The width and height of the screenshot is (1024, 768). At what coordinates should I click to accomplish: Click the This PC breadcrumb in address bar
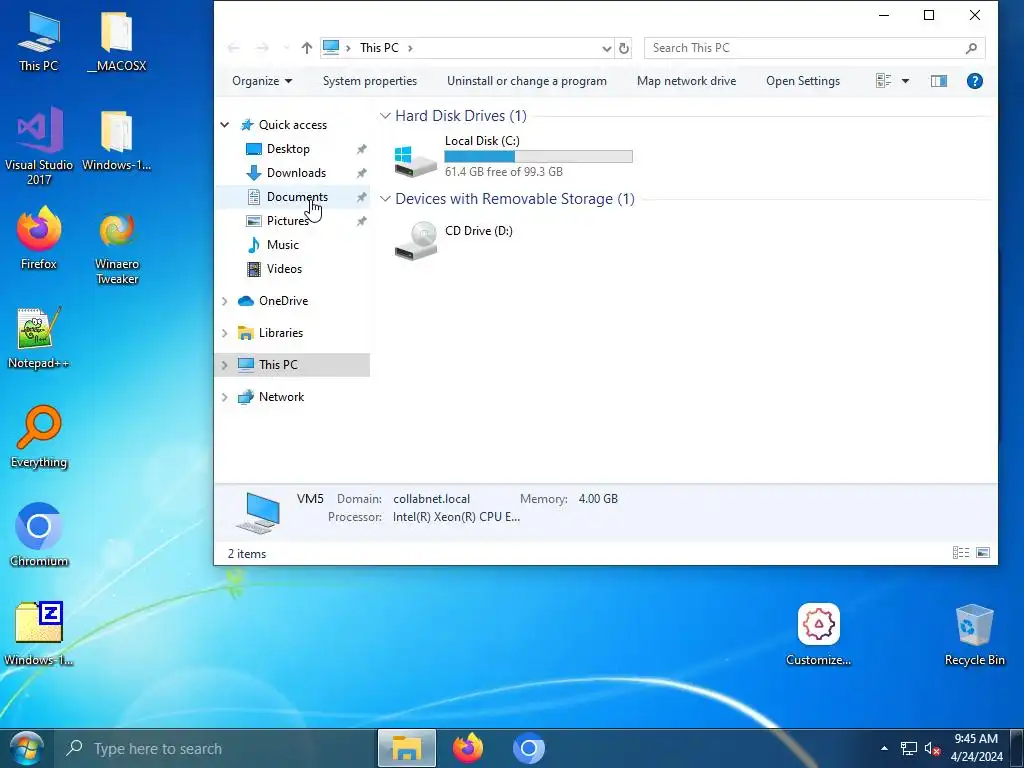[379, 48]
